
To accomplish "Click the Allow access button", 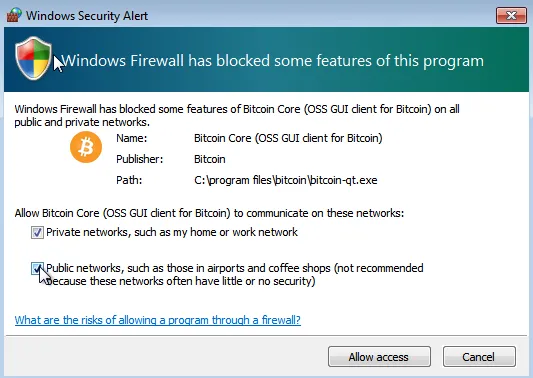I will (x=379, y=357).
